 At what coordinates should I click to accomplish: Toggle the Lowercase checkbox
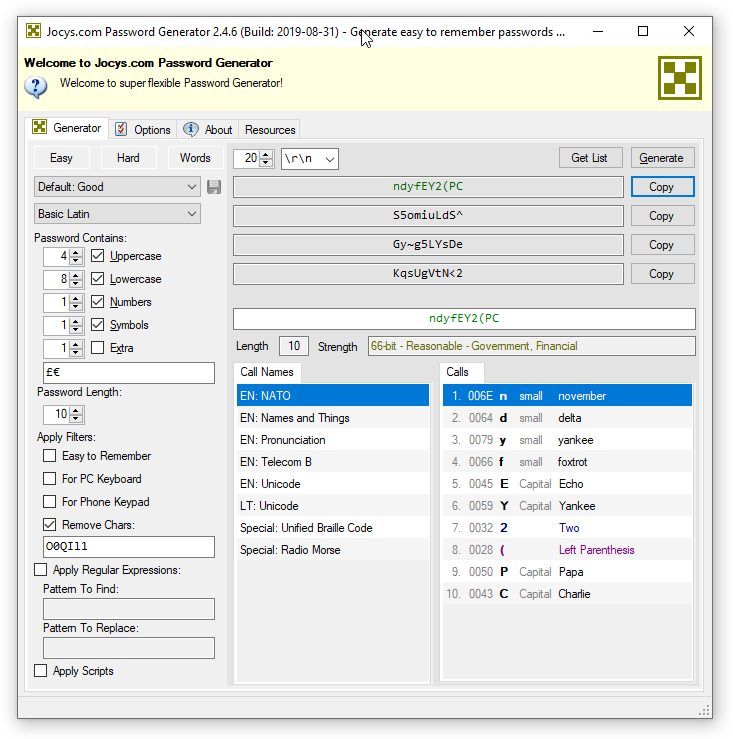point(98,279)
